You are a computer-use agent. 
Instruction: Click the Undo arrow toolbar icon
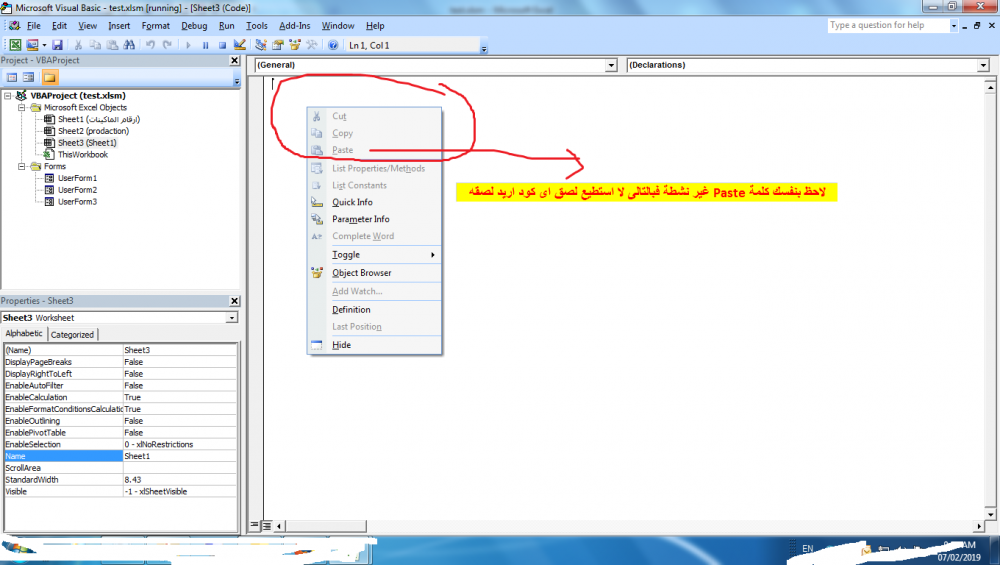[151, 45]
